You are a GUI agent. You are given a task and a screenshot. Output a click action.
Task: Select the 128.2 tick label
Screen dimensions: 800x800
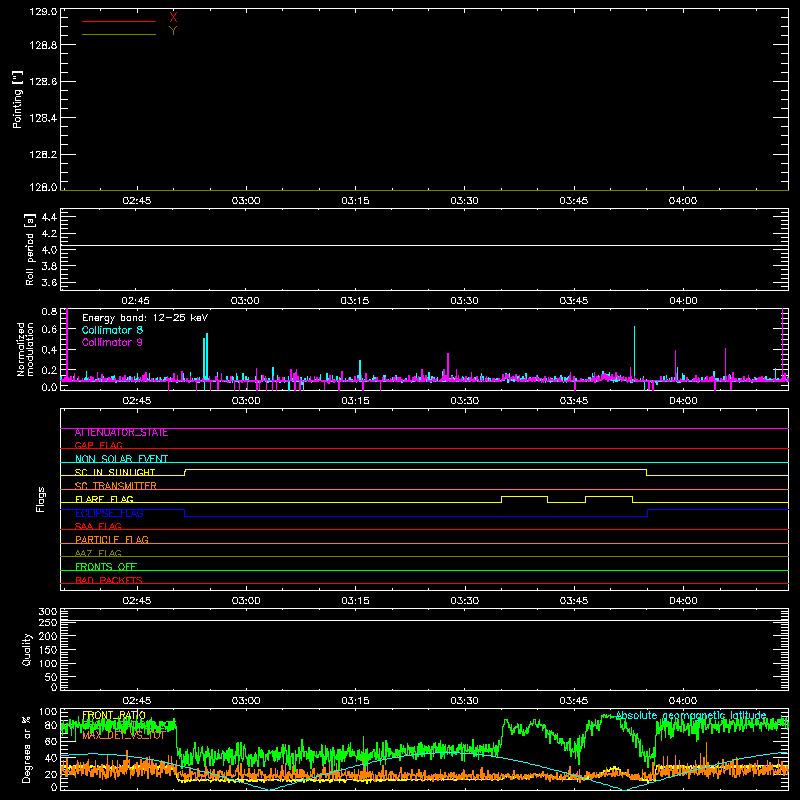pos(43,155)
